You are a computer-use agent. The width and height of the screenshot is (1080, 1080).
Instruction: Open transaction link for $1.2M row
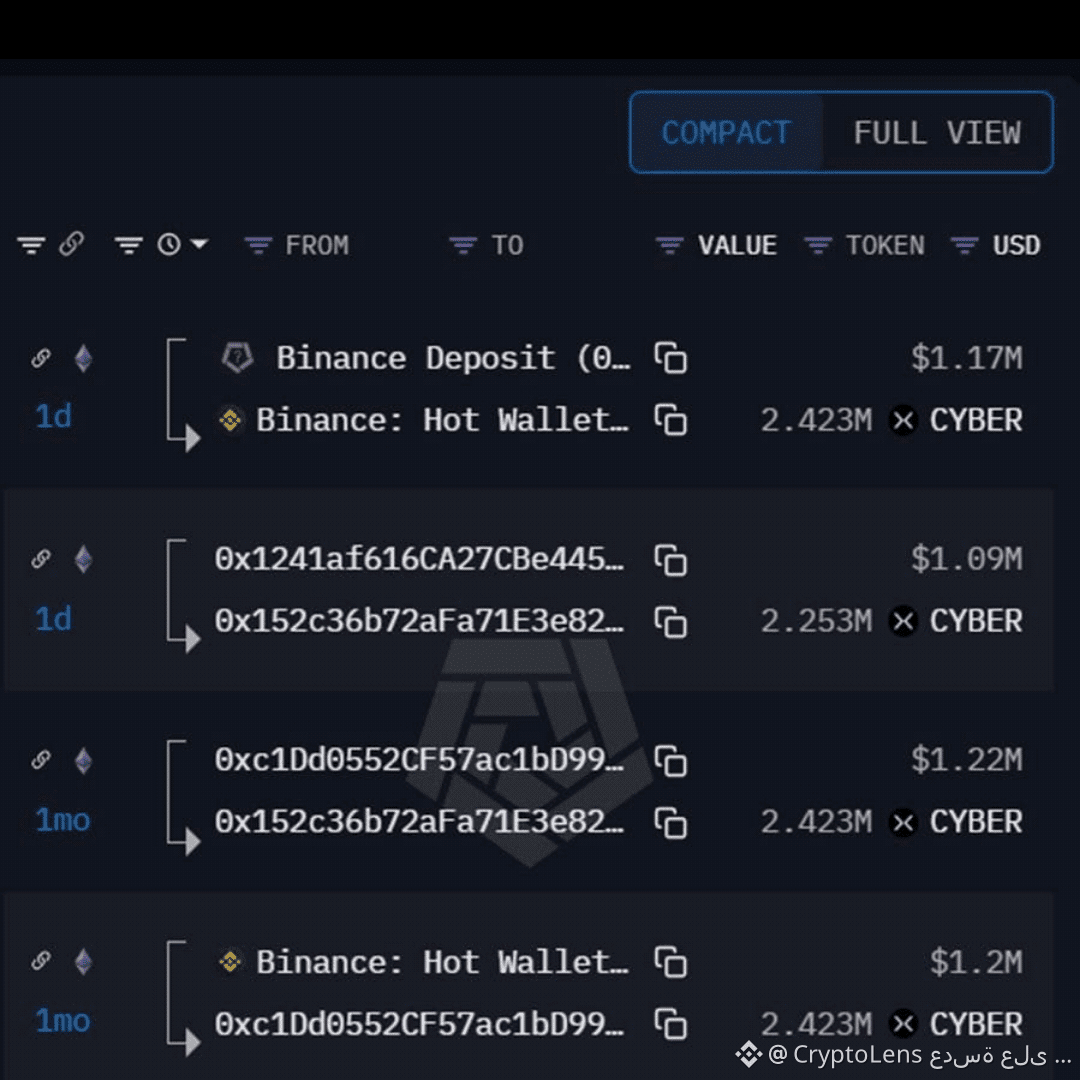pyautogui.click(x=41, y=960)
